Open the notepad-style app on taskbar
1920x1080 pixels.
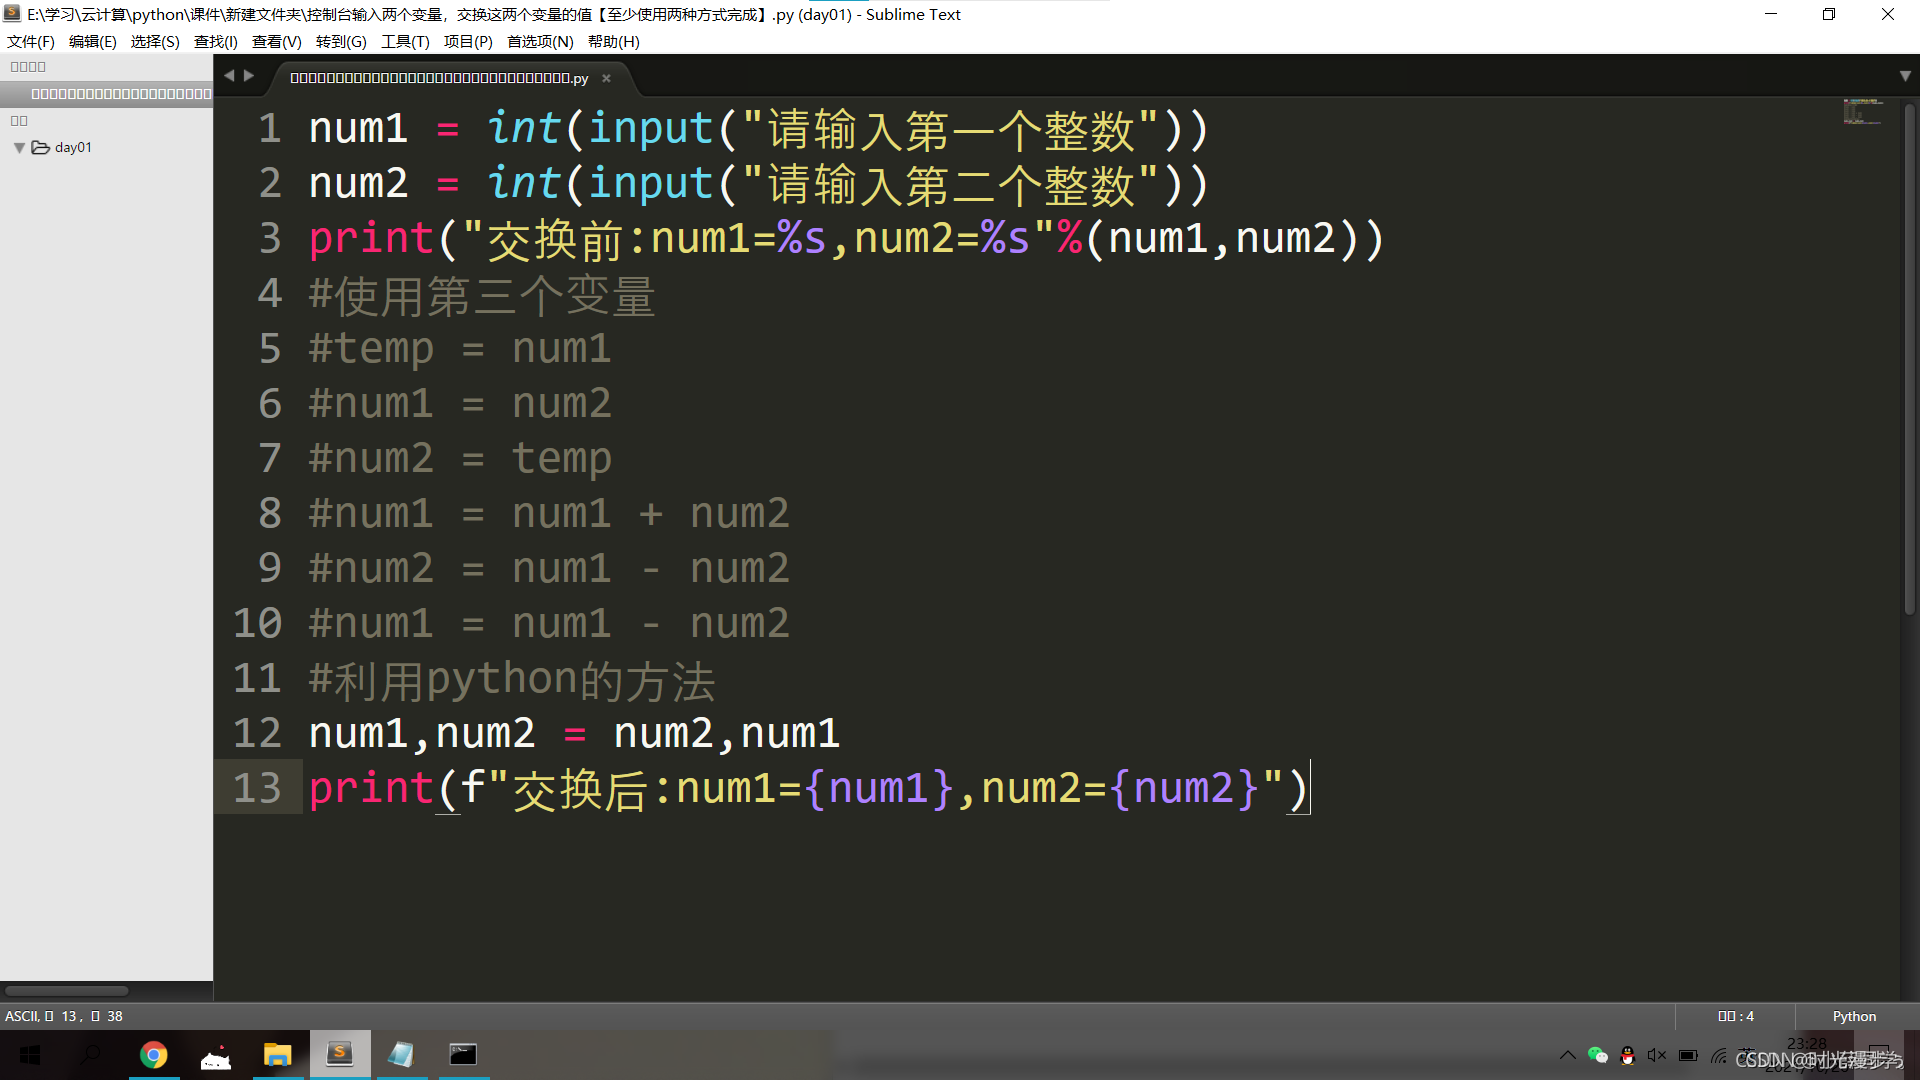pyautogui.click(x=402, y=1055)
